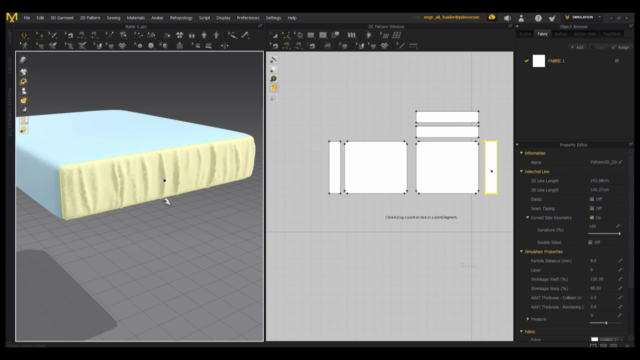The width and height of the screenshot is (640, 360).
Task: Toggle the Elastic checkbox
Action: (x=592, y=199)
